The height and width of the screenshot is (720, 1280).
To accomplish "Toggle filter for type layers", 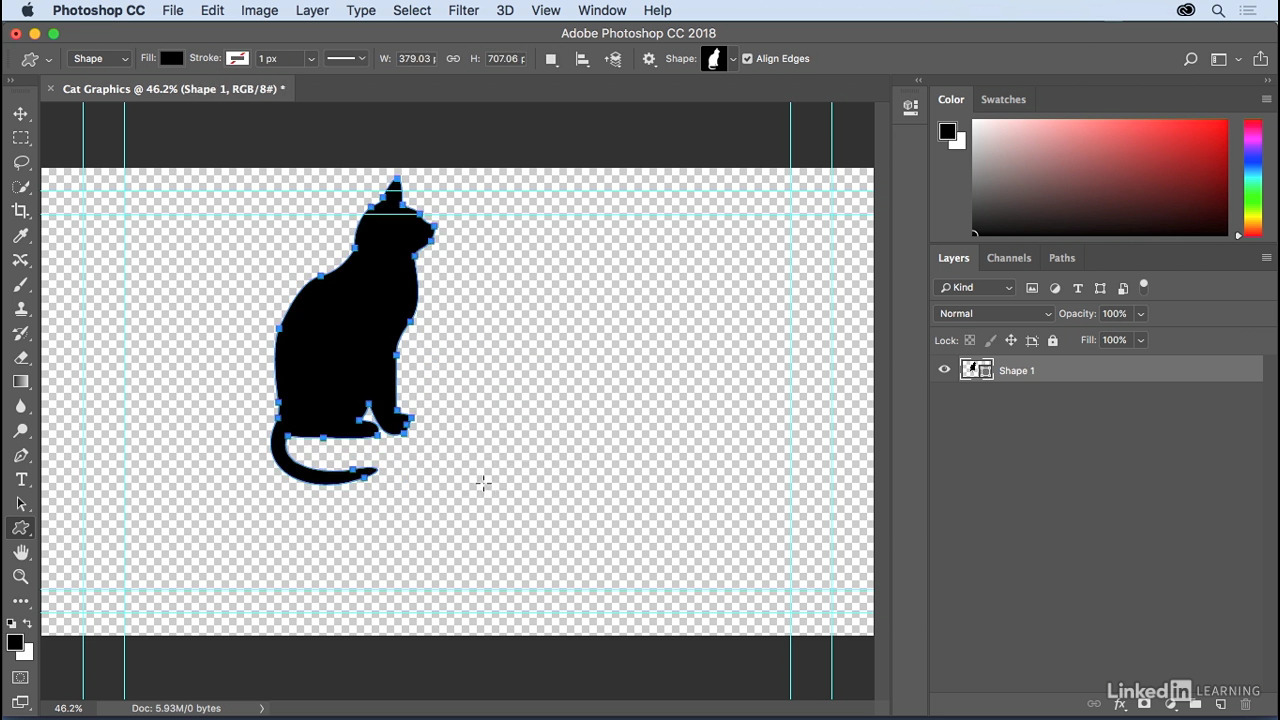I will click(1078, 288).
